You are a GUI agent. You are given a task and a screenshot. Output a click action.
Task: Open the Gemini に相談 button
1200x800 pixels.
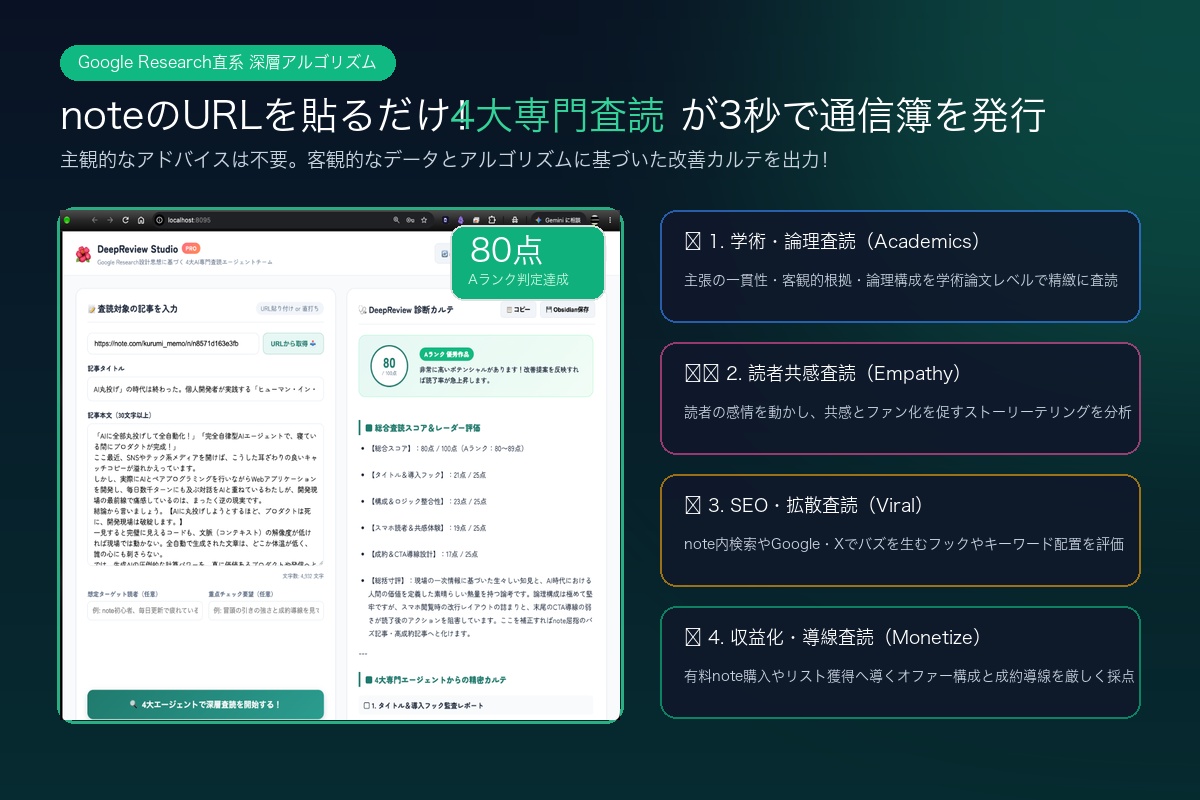[558, 220]
